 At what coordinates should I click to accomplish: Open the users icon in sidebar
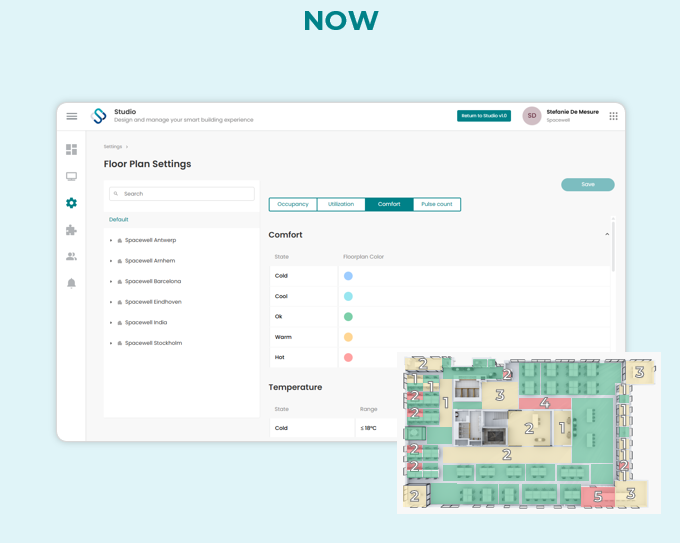tap(72, 256)
